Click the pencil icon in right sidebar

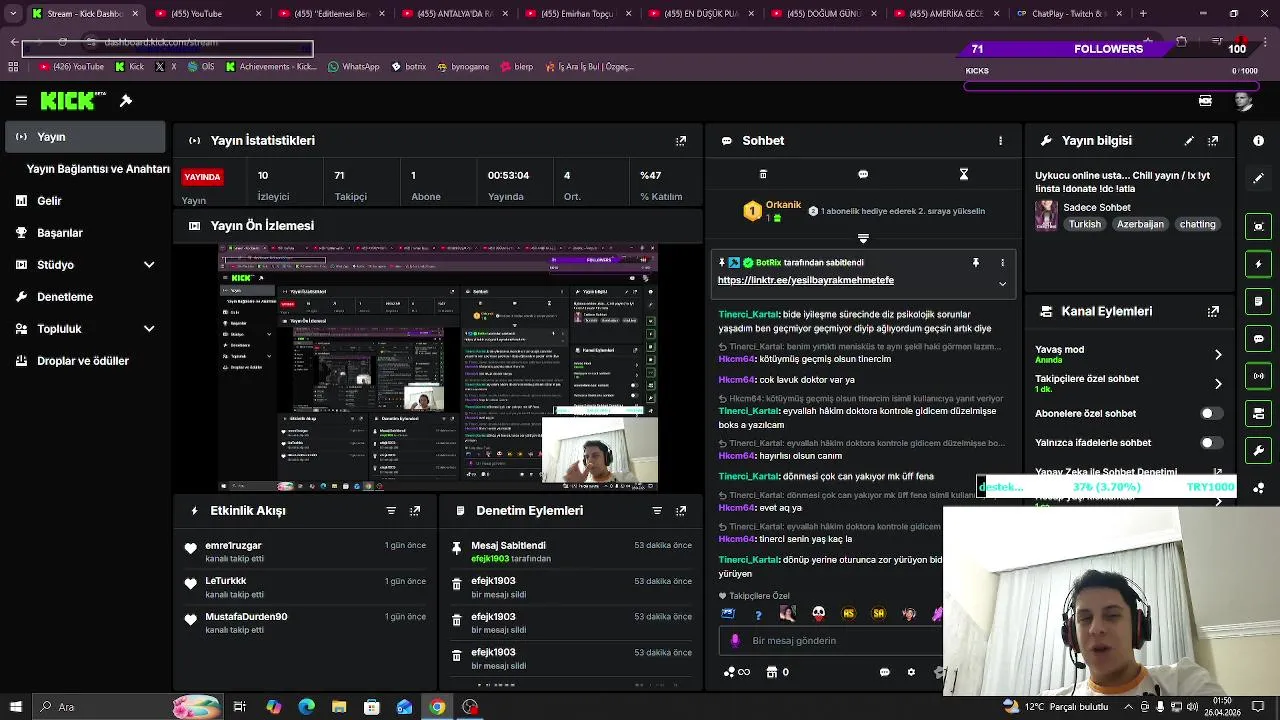click(x=1259, y=178)
